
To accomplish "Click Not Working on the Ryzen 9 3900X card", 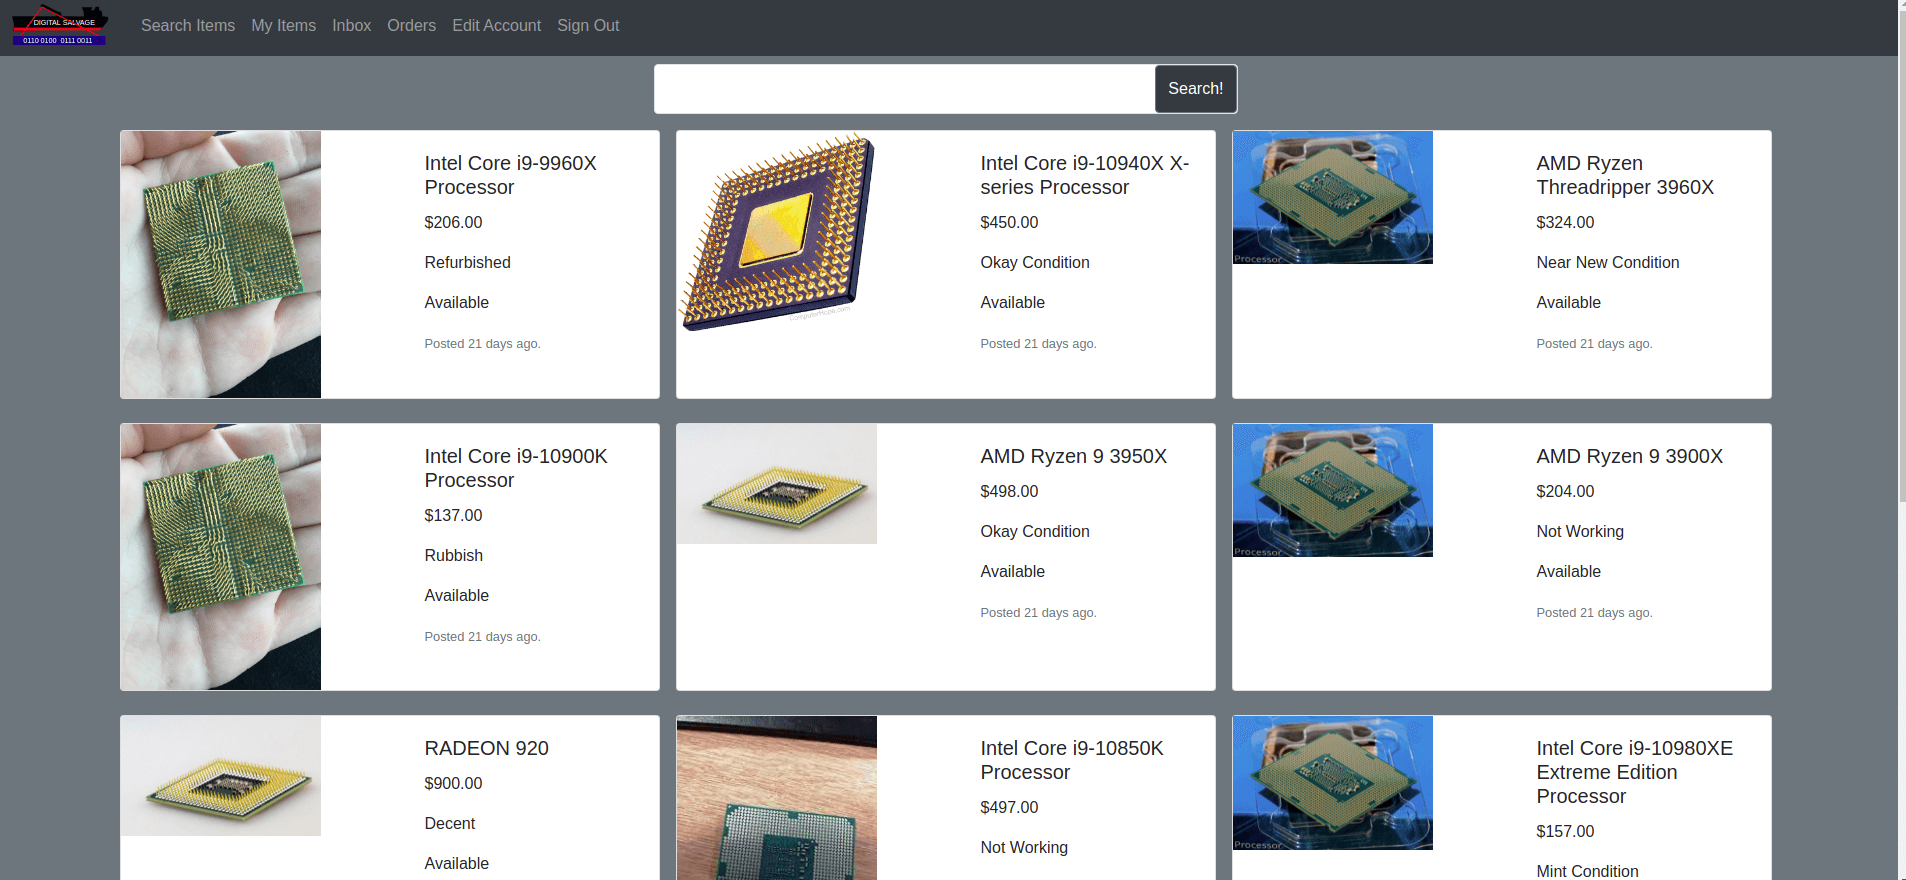I will pos(1580,531).
